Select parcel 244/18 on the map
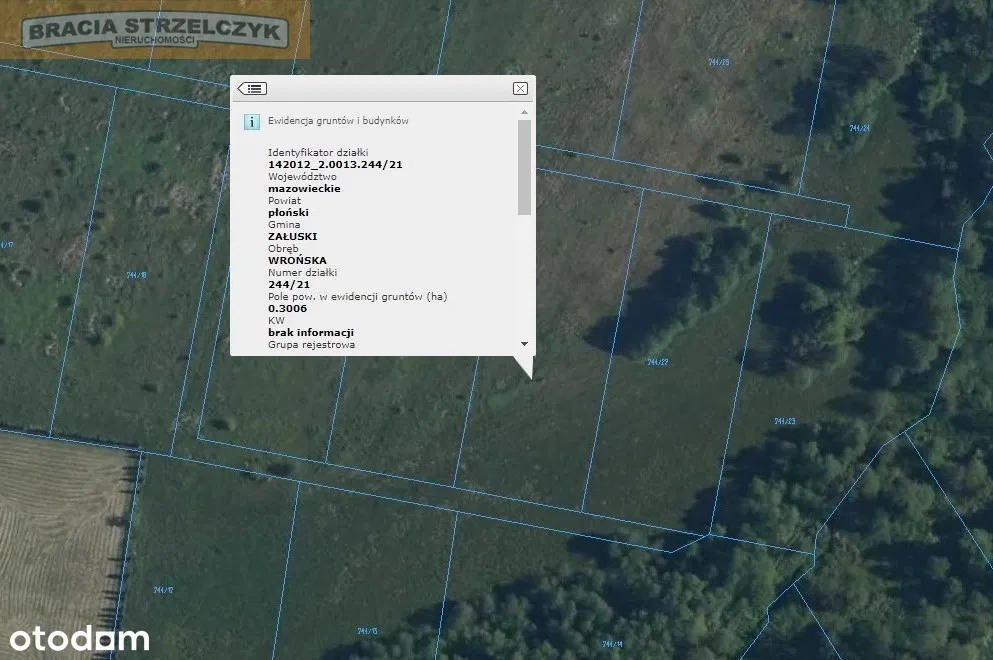Viewport: 993px width, 660px height. point(137,275)
